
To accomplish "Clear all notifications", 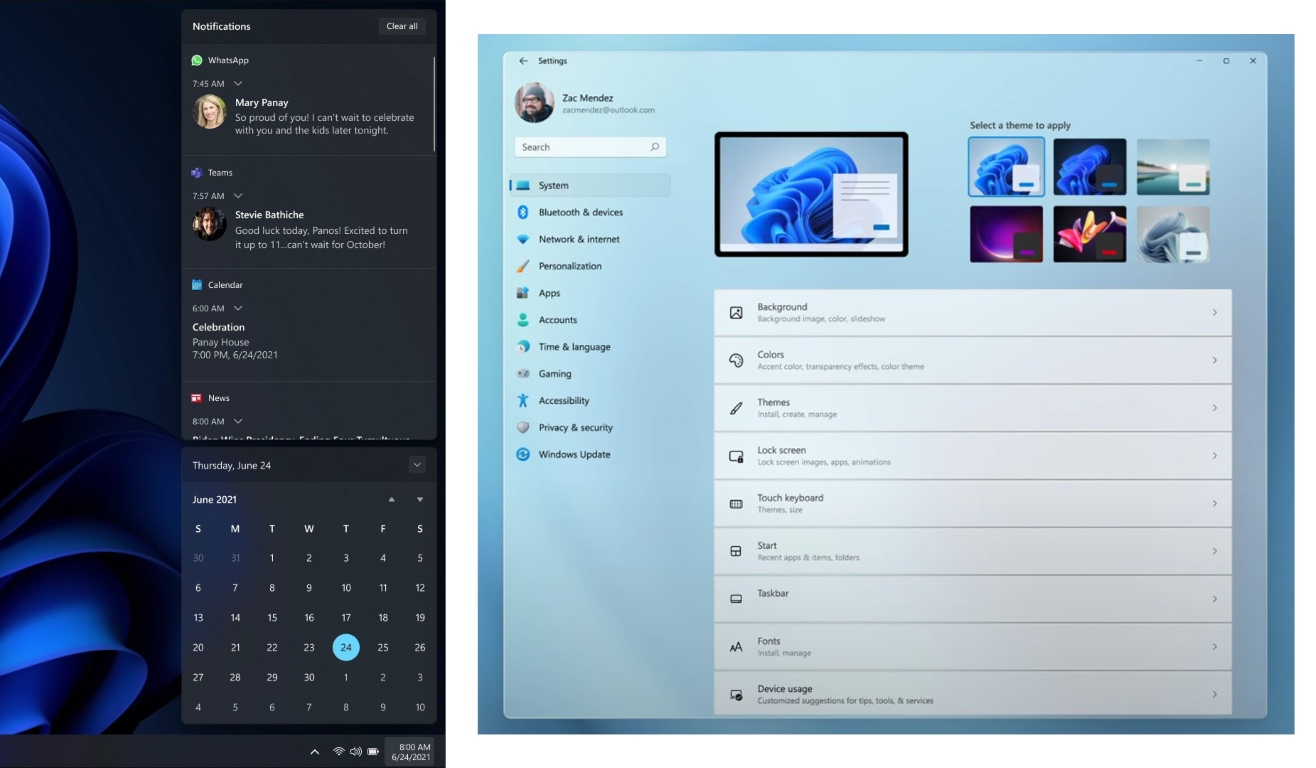I will click(x=402, y=26).
